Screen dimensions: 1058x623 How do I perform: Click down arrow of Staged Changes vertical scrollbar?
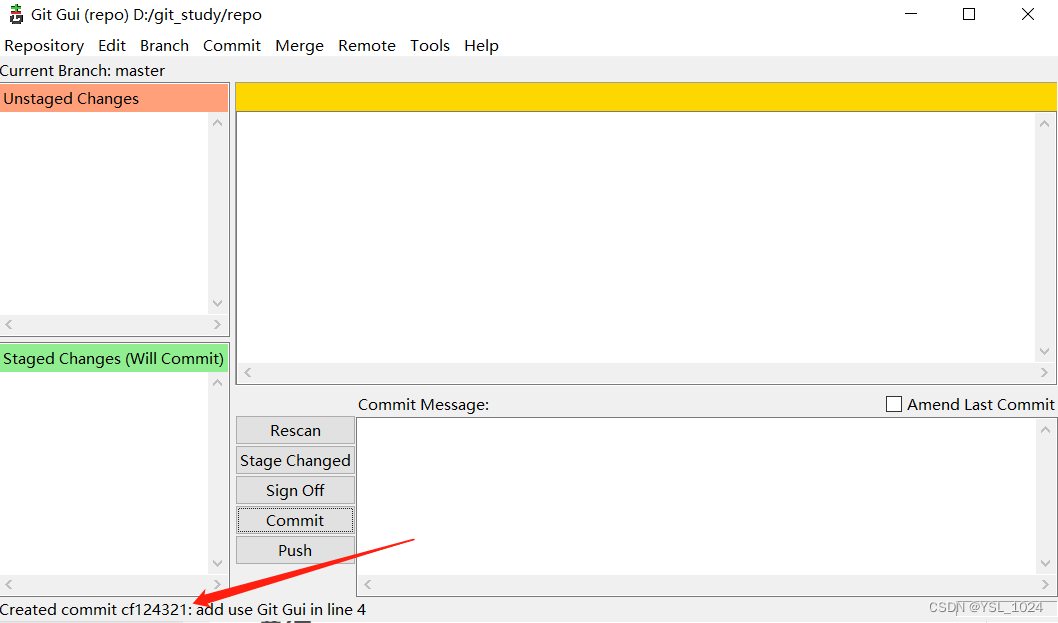pos(217,564)
